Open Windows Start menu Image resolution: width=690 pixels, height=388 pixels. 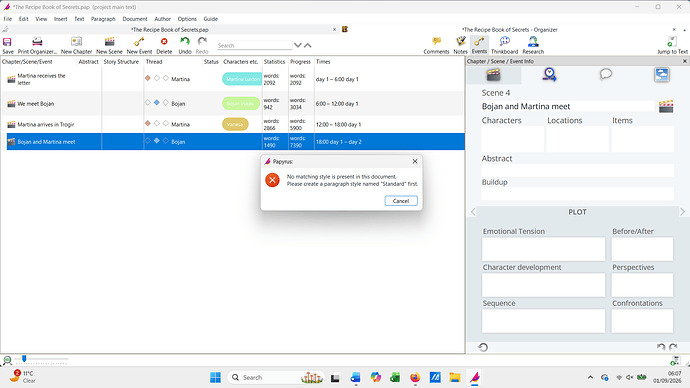[x=215, y=377]
